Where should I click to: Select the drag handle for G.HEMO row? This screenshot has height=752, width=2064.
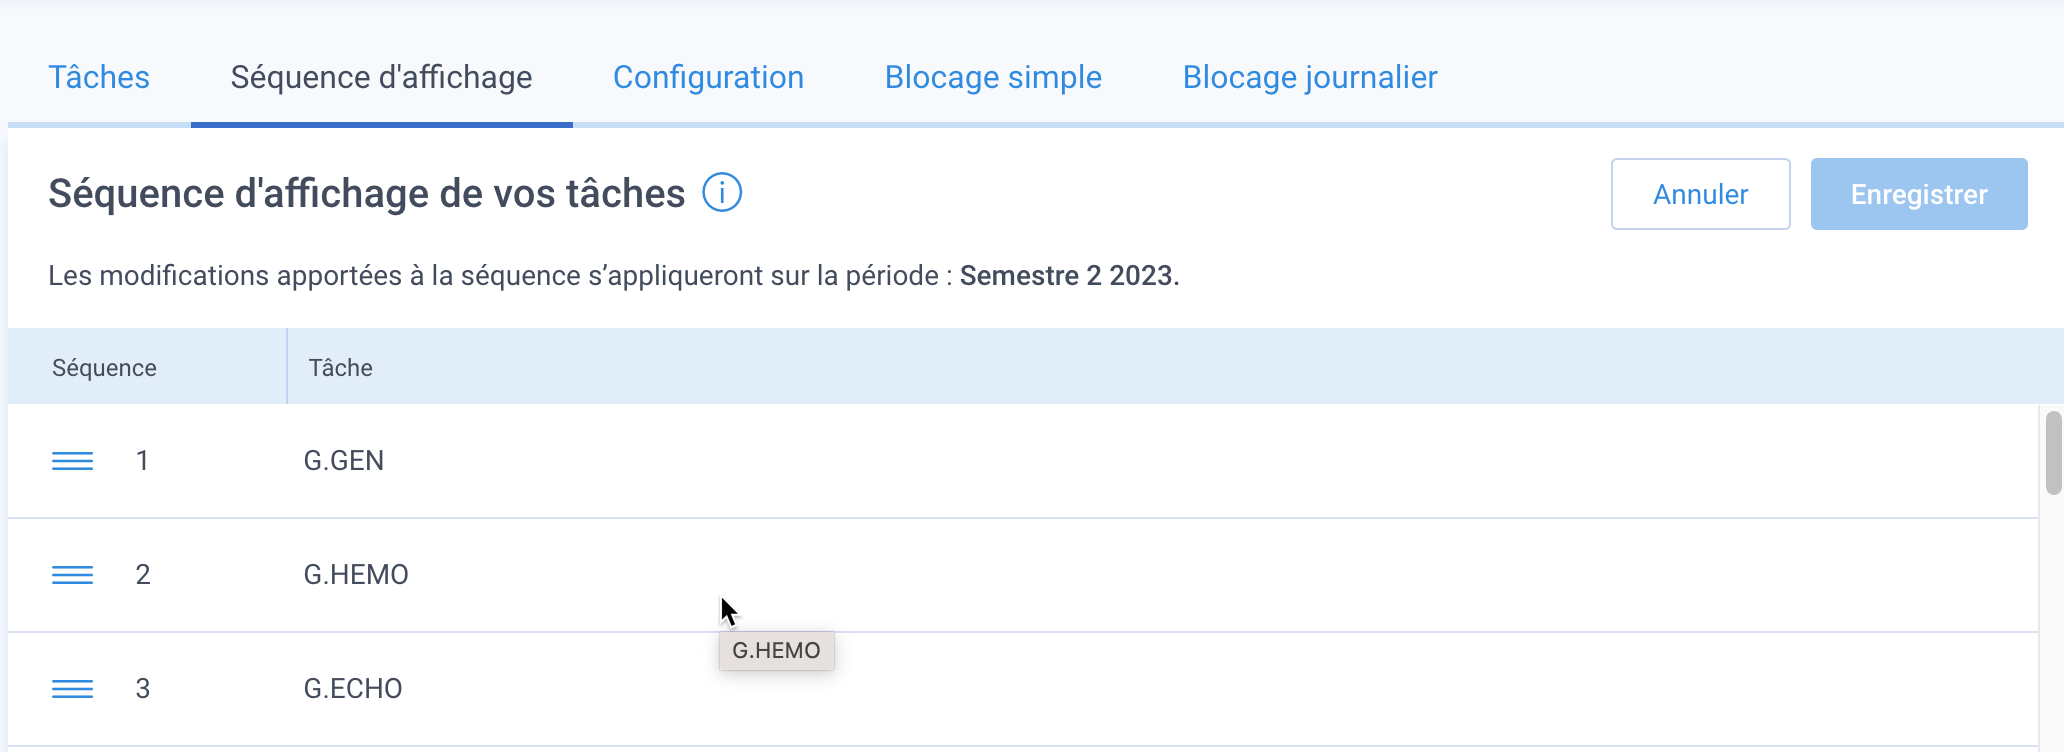(72, 575)
